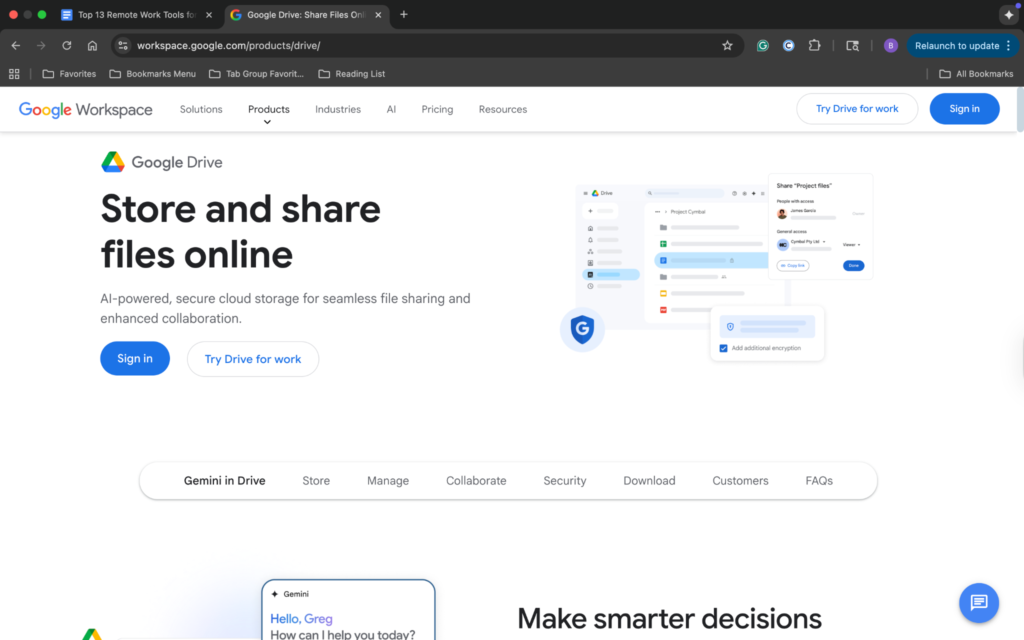Jump to the Store section

pyautogui.click(x=316, y=481)
